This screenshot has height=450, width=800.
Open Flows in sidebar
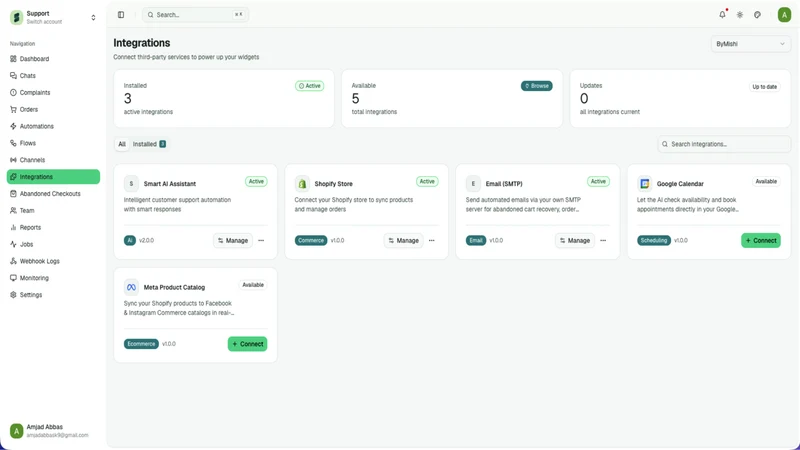click(53, 143)
